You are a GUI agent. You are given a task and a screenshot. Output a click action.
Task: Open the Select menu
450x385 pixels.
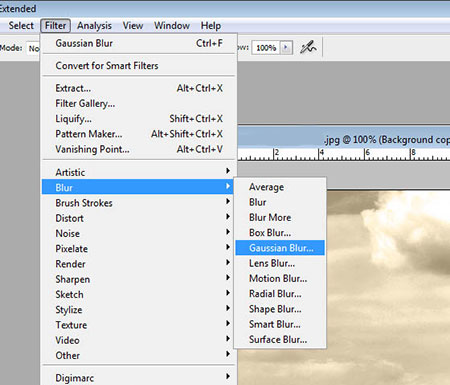tap(21, 26)
